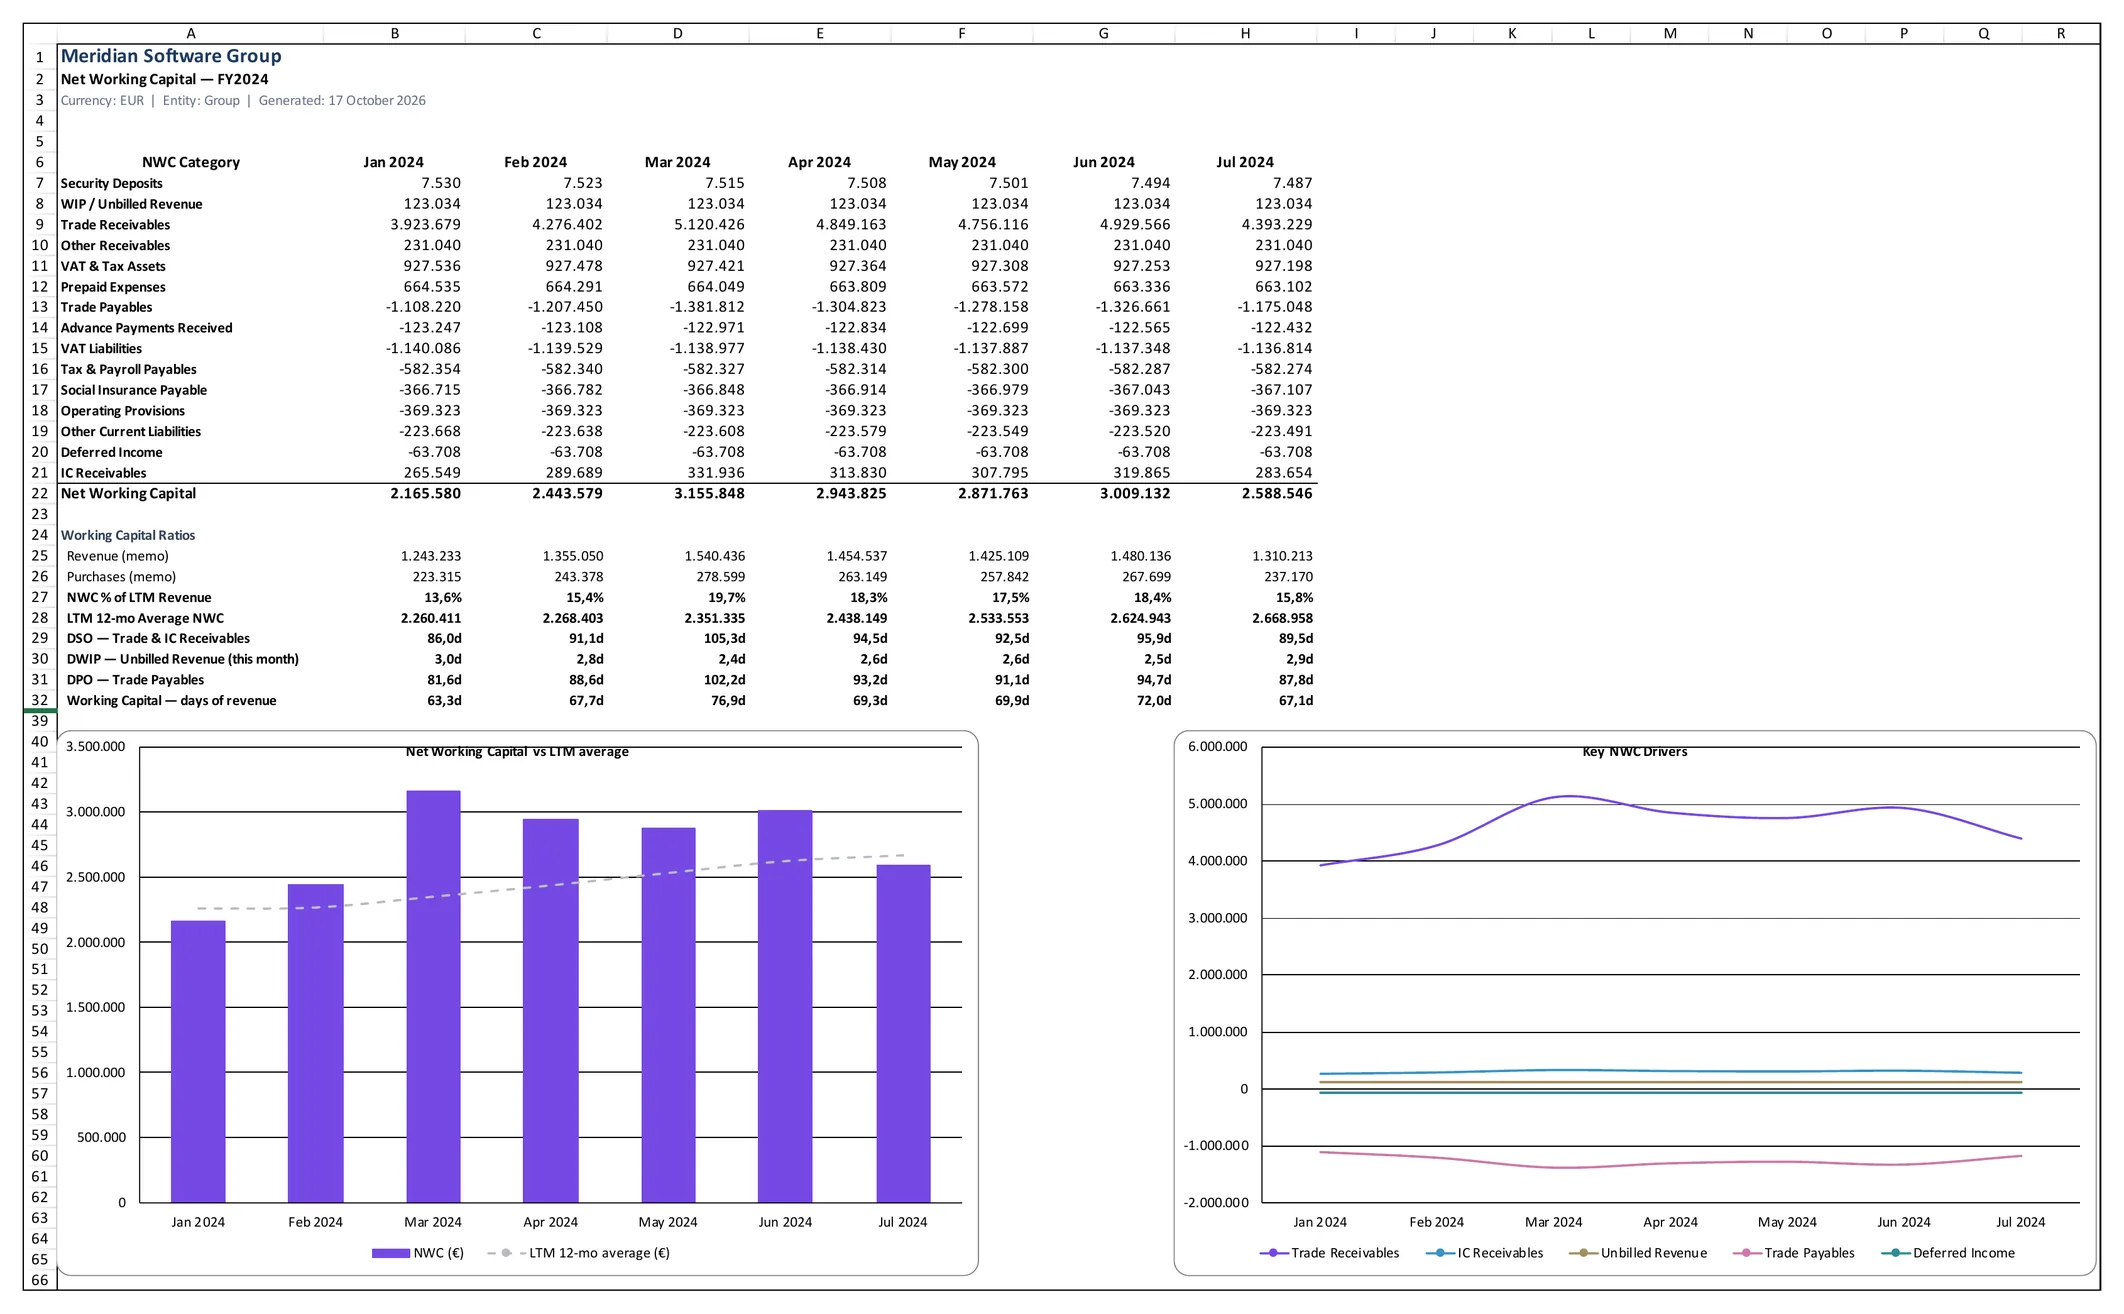Screen dimensions: 2124x1314
Task: Select VAT Liabilities value -1.140.086
Action: 424,349
